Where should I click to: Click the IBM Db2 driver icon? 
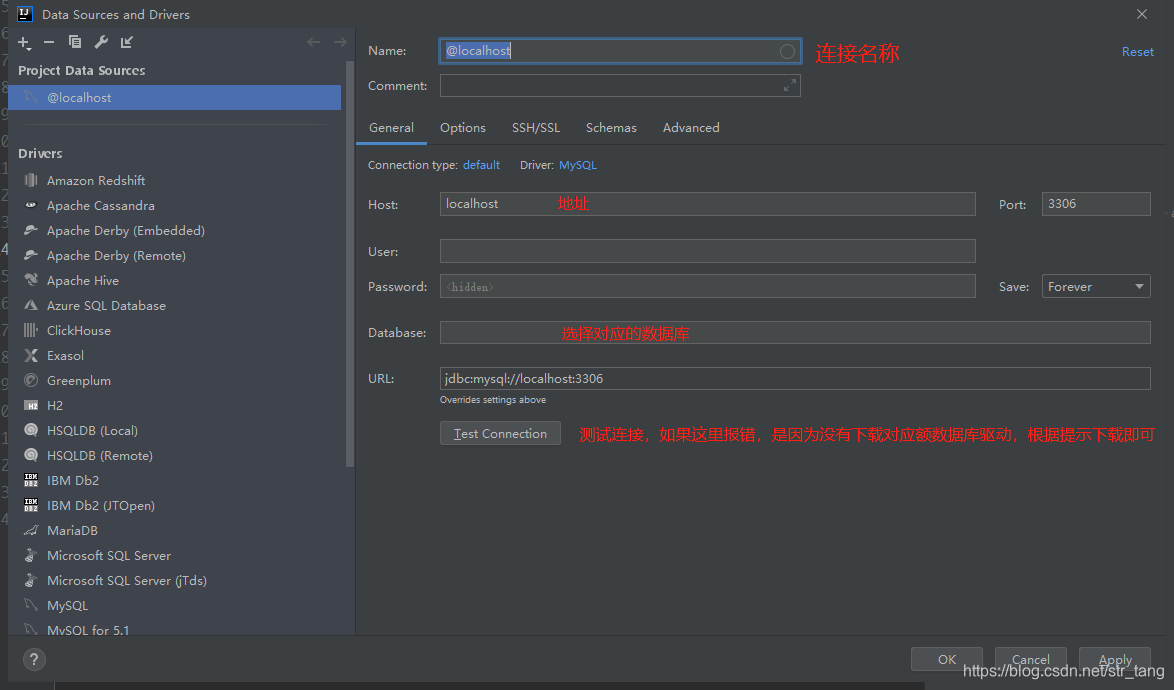click(31, 480)
